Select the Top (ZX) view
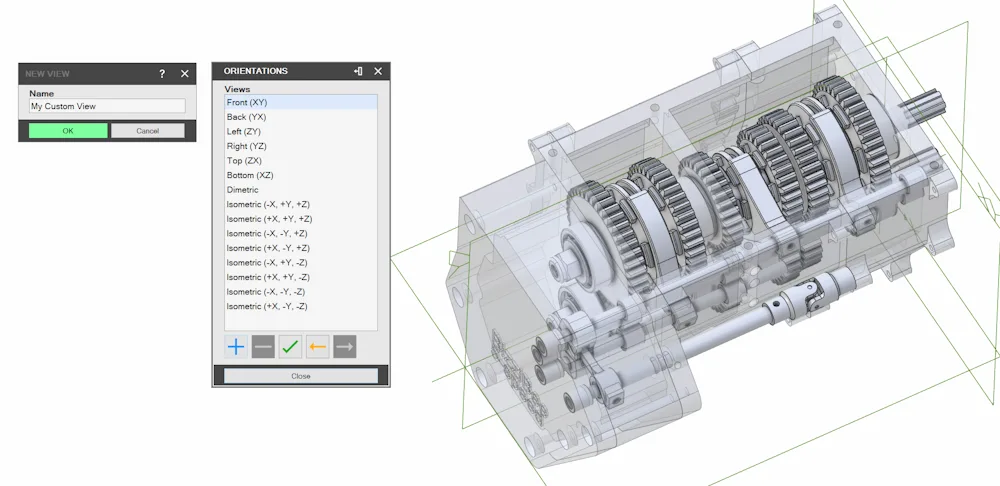The width and height of the screenshot is (1000, 486). [x=300, y=161]
